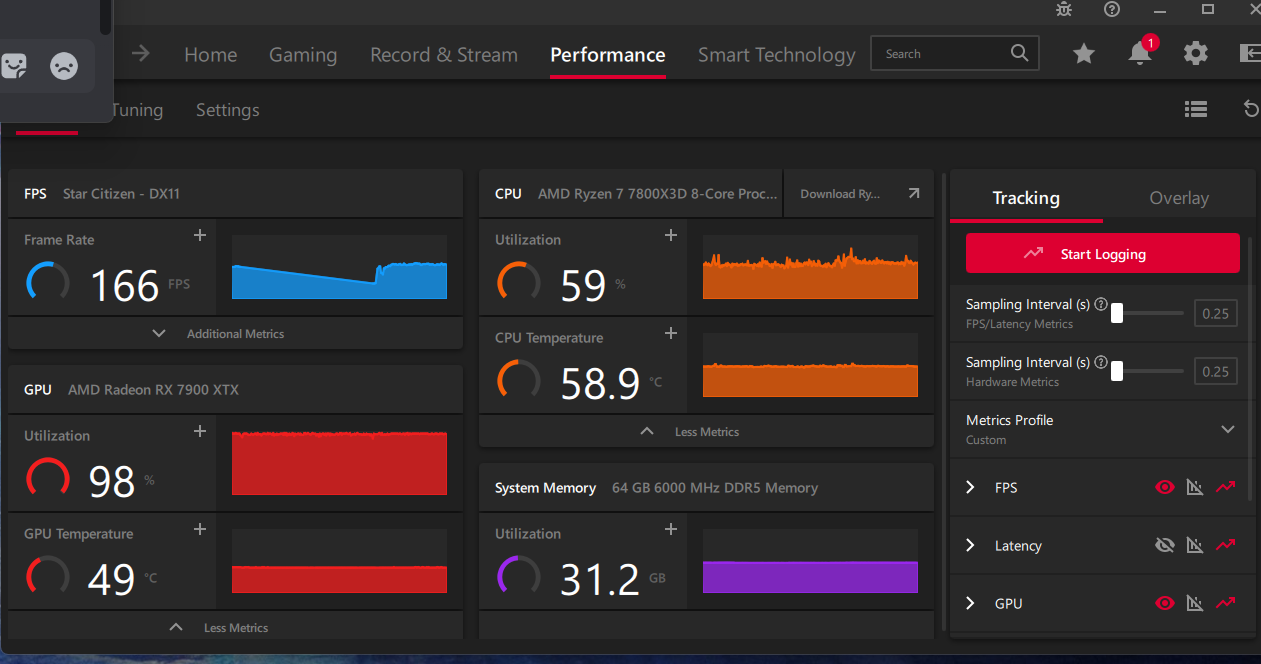Switch to list view layout icon
This screenshot has height=664, width=1261.
[1196, 109]
